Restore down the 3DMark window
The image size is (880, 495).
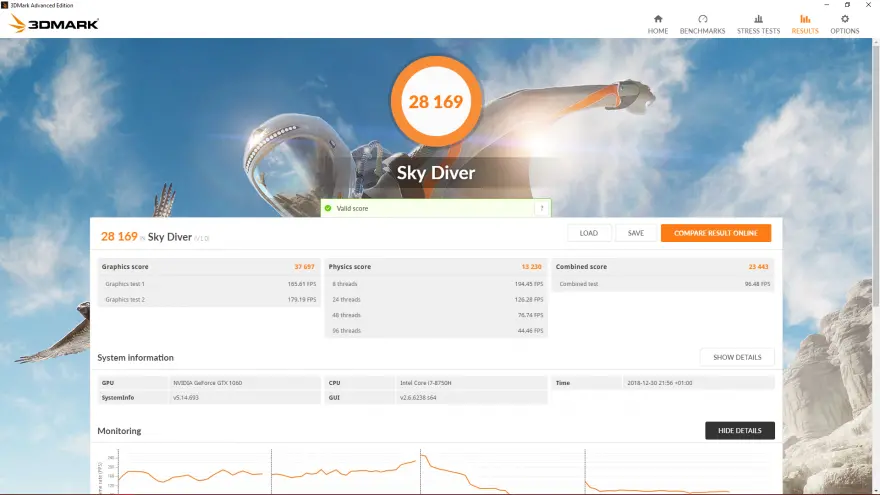pyautogui.click(x=847, y=4)
